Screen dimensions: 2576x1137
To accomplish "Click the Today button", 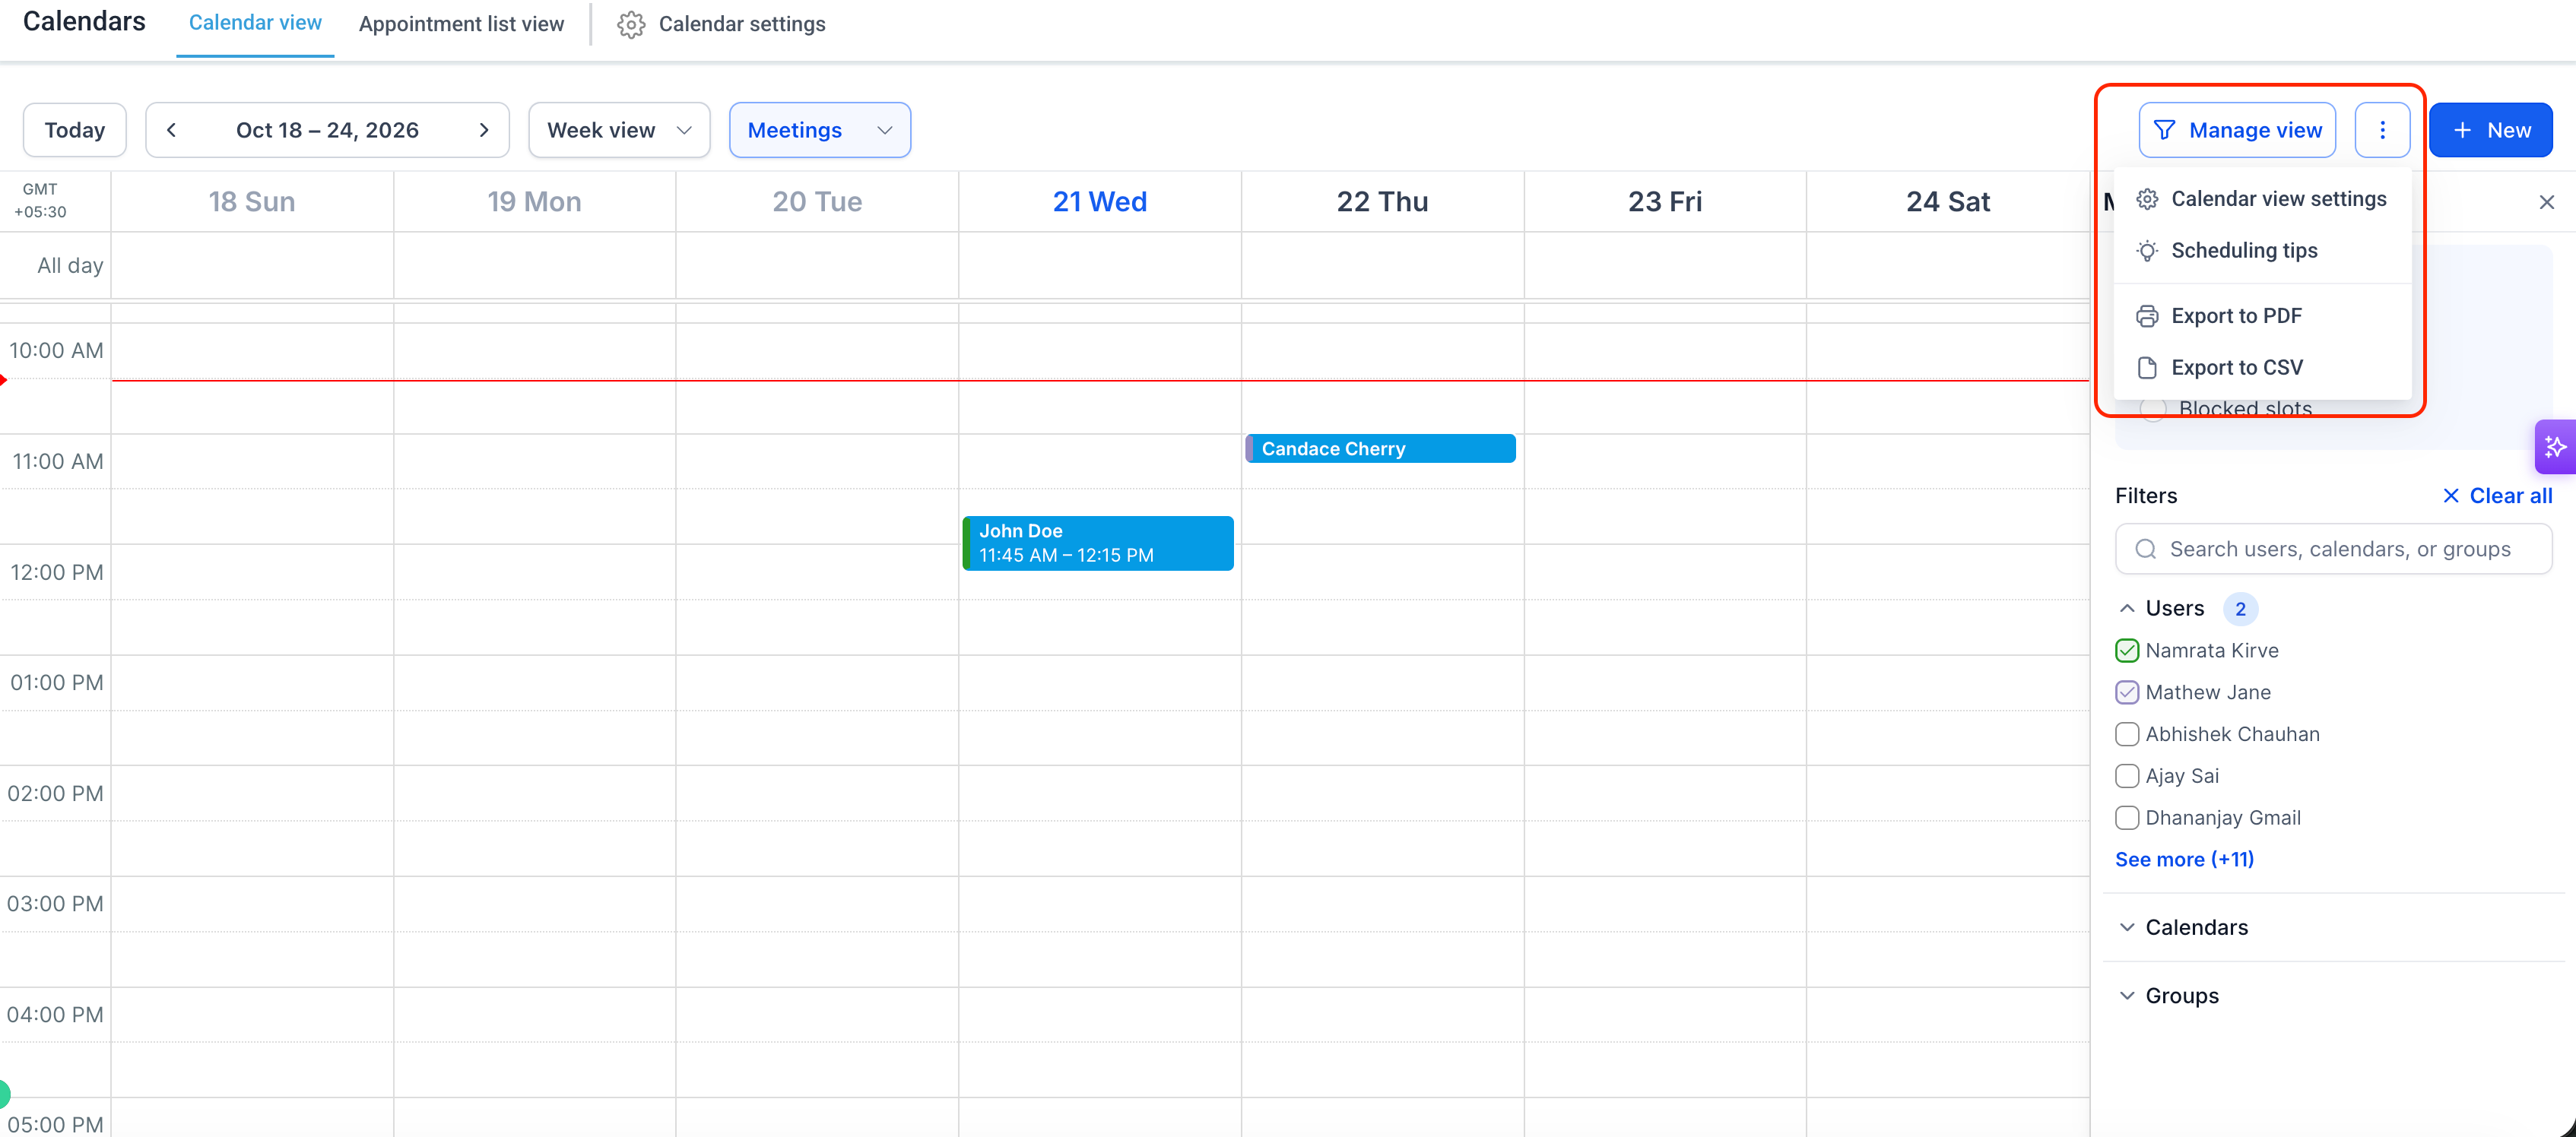I will pyautogui.click(x=75, y=130).
